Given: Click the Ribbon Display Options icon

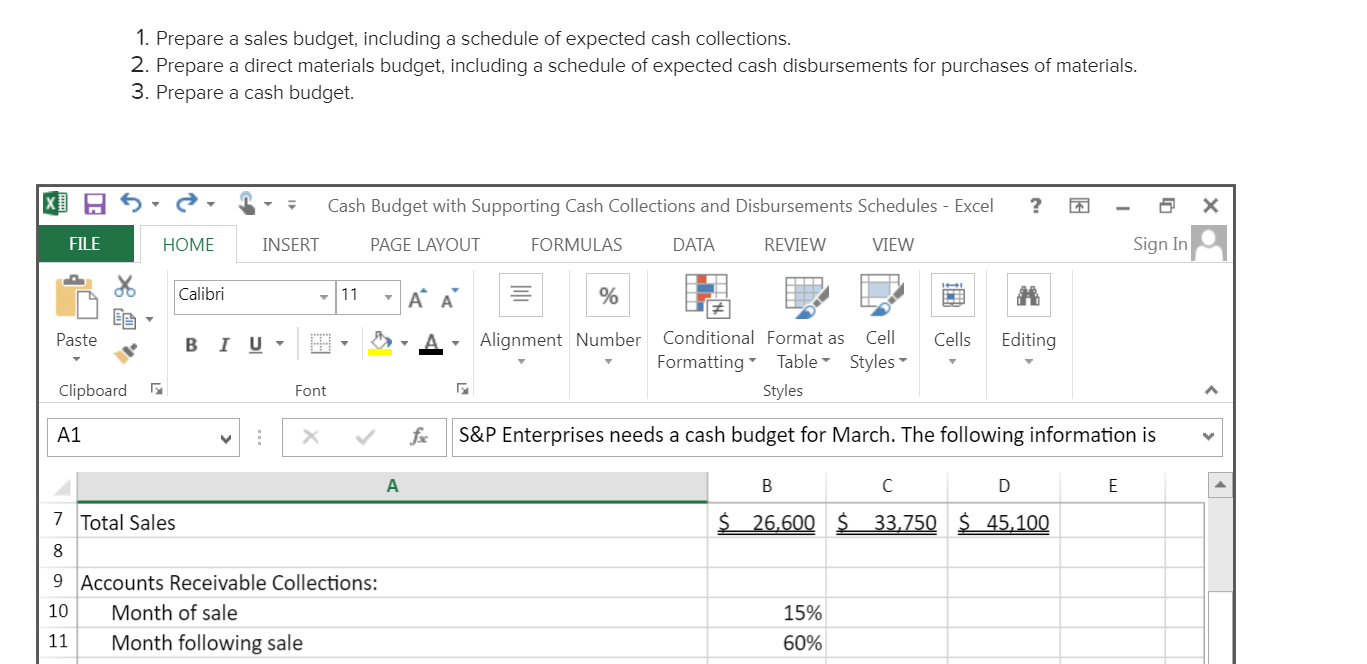Looking at the screenshot, I should 1079,206.
